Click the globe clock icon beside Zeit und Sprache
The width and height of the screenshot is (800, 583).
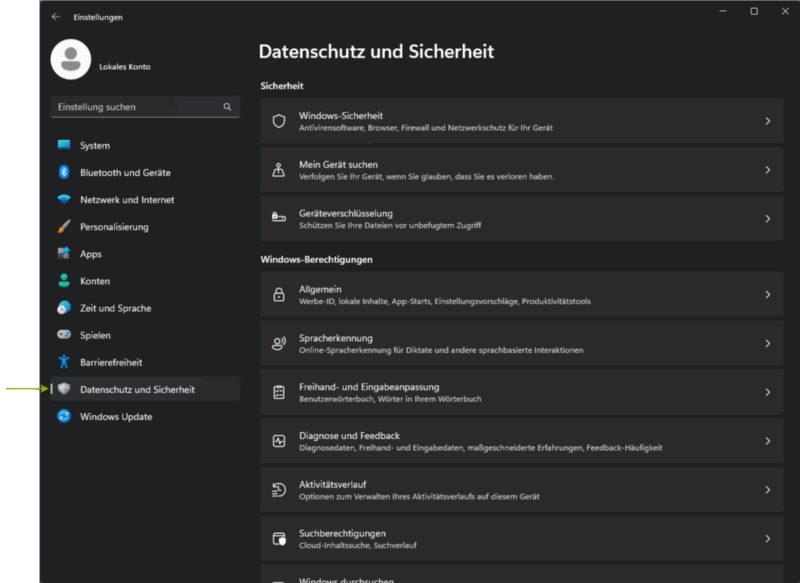click(64, 308)
